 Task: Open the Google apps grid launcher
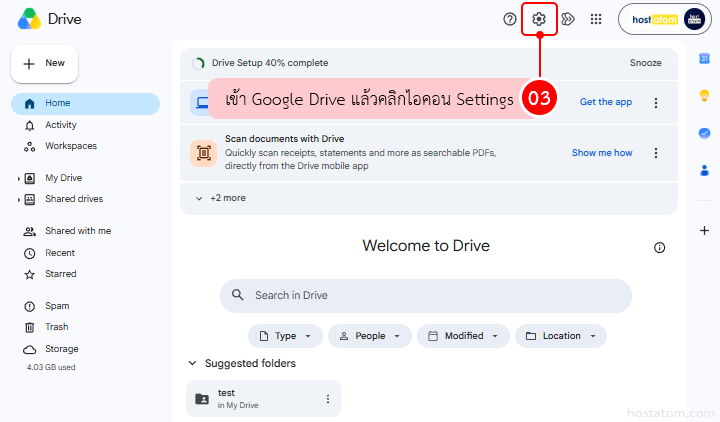tap(596, 19)
